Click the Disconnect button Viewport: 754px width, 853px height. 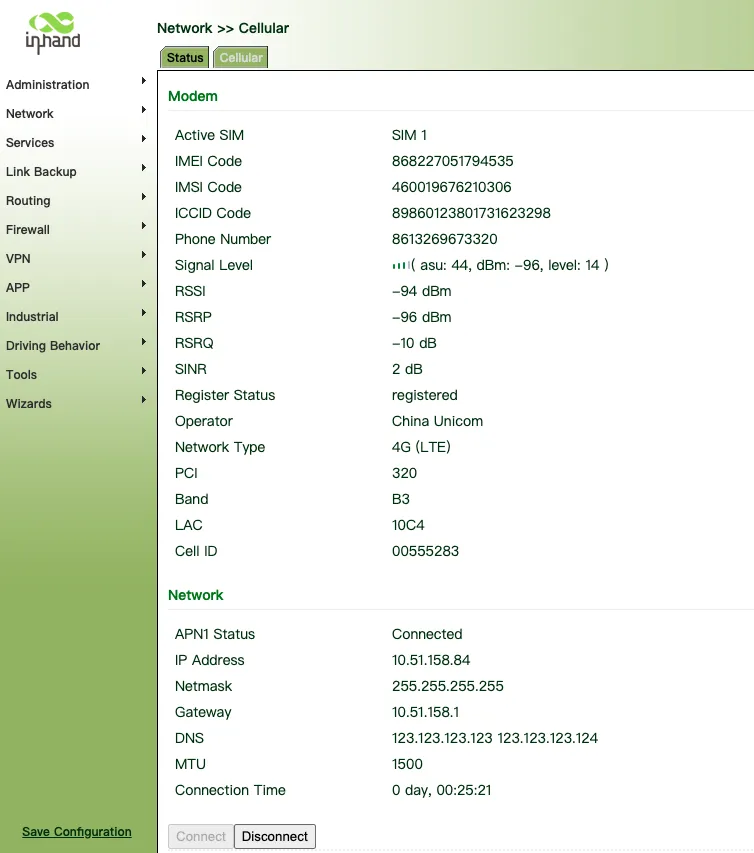click(275, 836)
